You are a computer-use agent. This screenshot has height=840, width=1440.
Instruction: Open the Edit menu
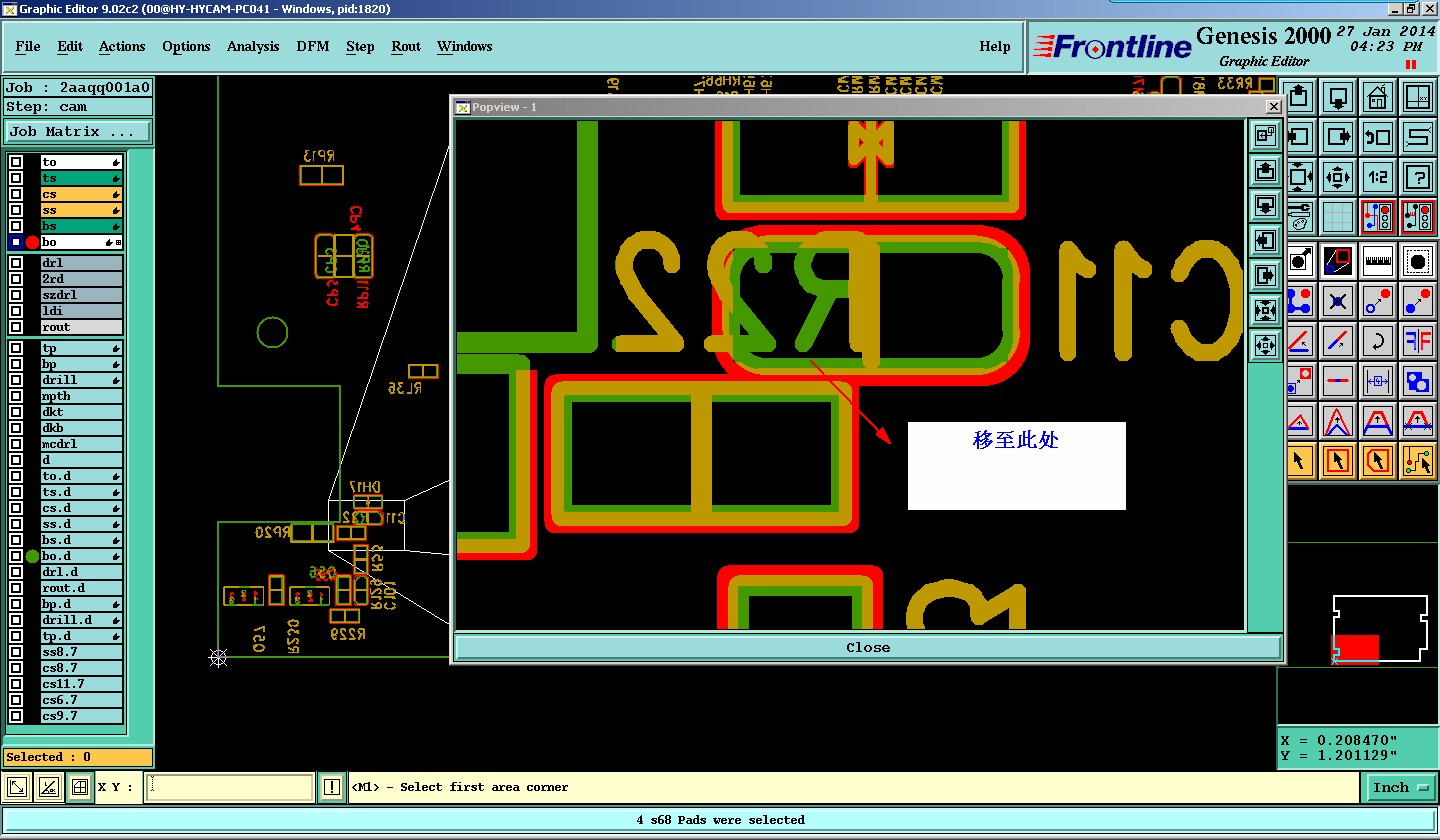70,46
